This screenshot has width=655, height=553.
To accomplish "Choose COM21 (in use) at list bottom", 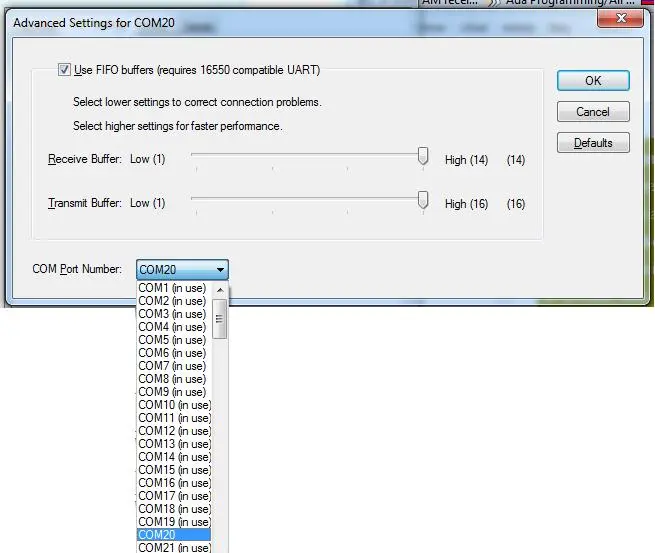I will coord(174,547).
